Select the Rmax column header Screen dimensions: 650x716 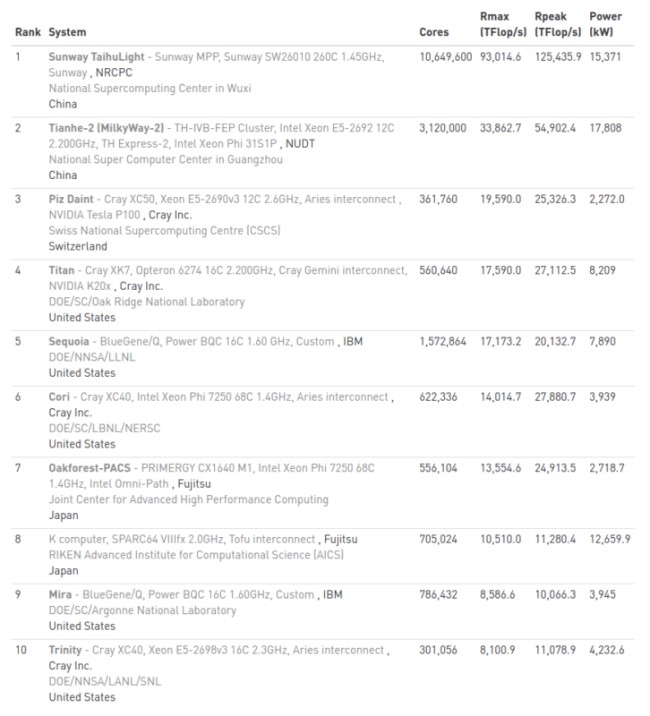[503, 24]
